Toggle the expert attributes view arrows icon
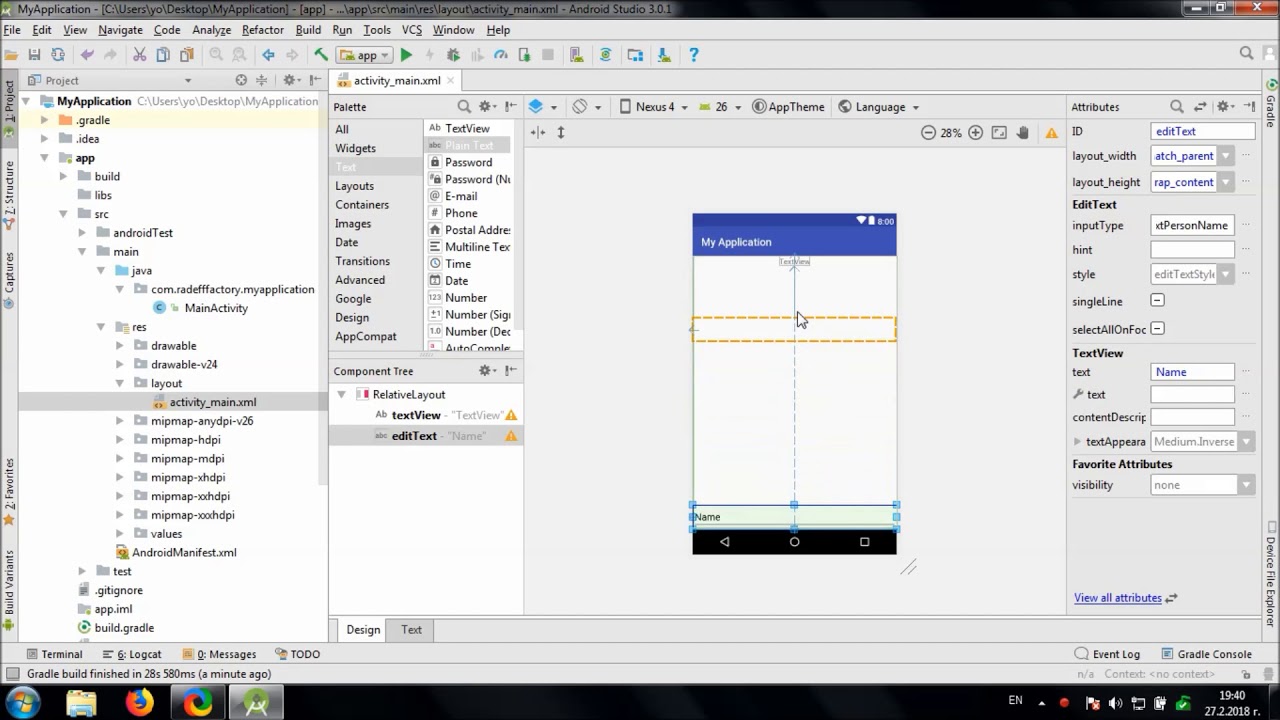Image resolution: width=1280 pixels, height=720 pixels. tap(1200, 106)
